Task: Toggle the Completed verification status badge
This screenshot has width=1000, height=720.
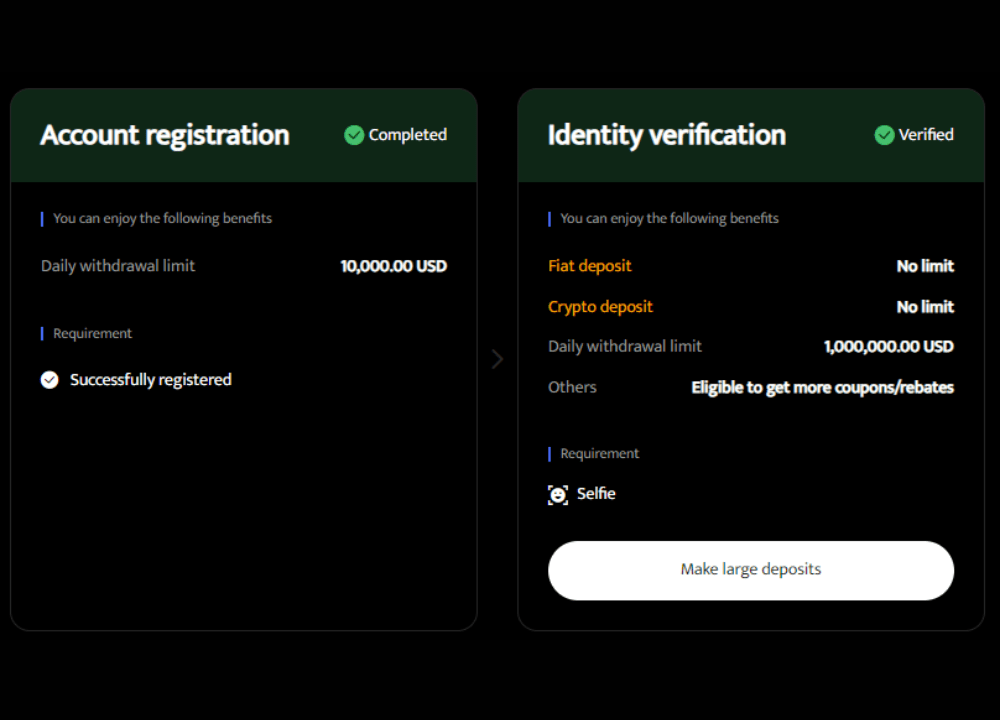Action: click(395, 134)
